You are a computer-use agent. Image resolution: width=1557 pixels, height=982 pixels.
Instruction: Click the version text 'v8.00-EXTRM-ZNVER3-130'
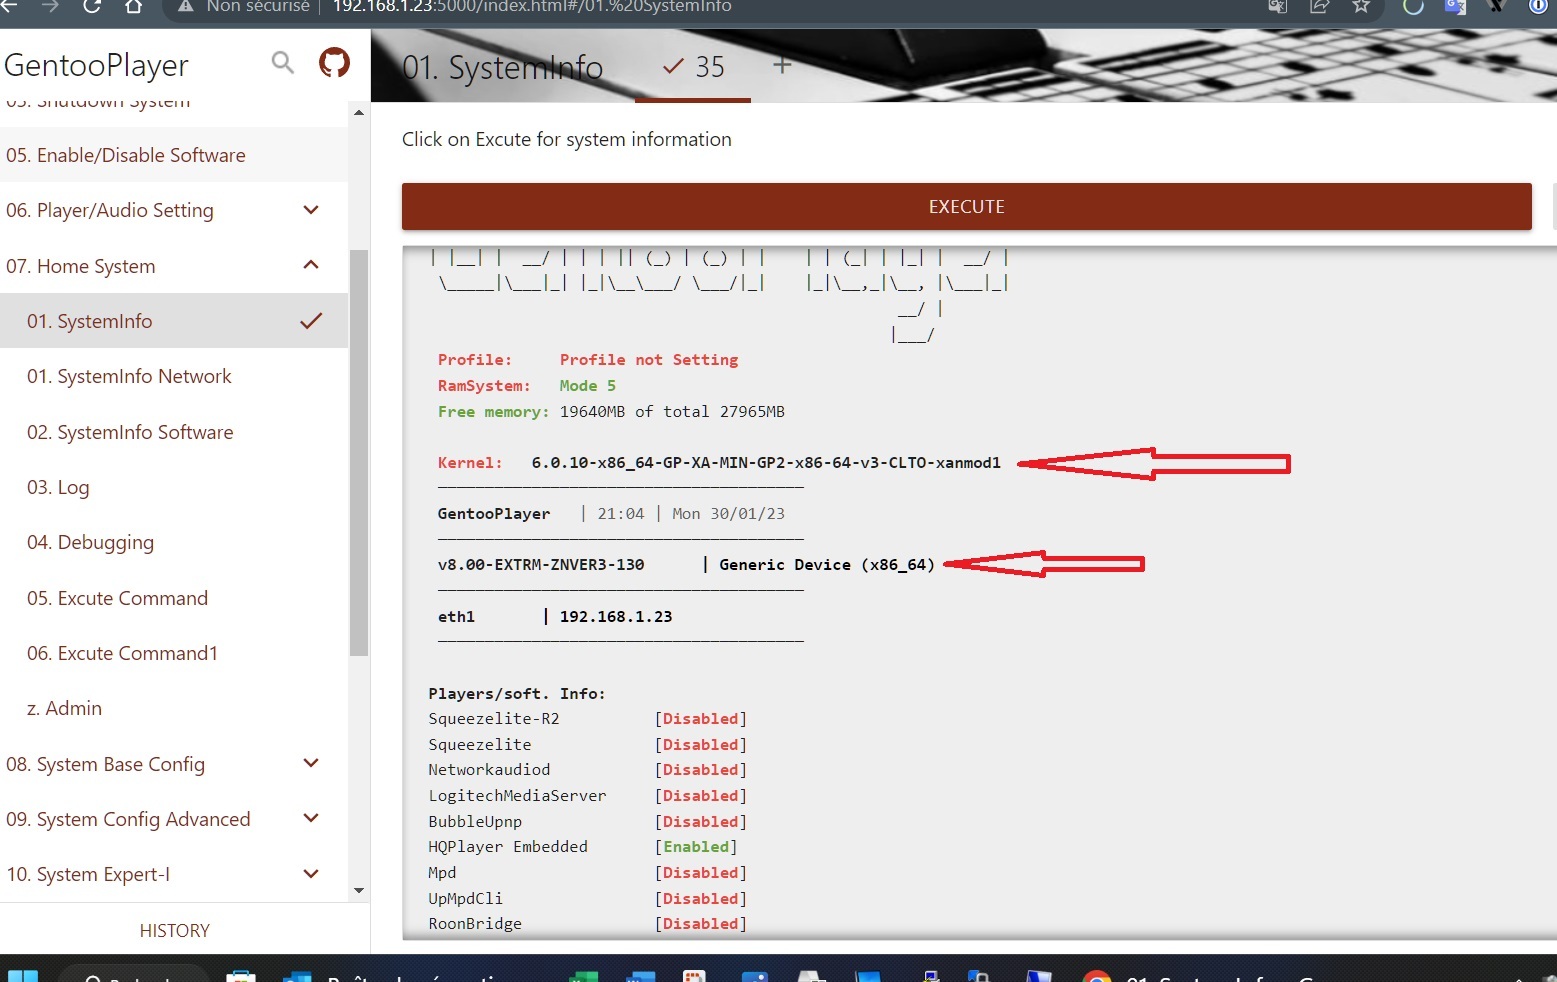(541, 565)
